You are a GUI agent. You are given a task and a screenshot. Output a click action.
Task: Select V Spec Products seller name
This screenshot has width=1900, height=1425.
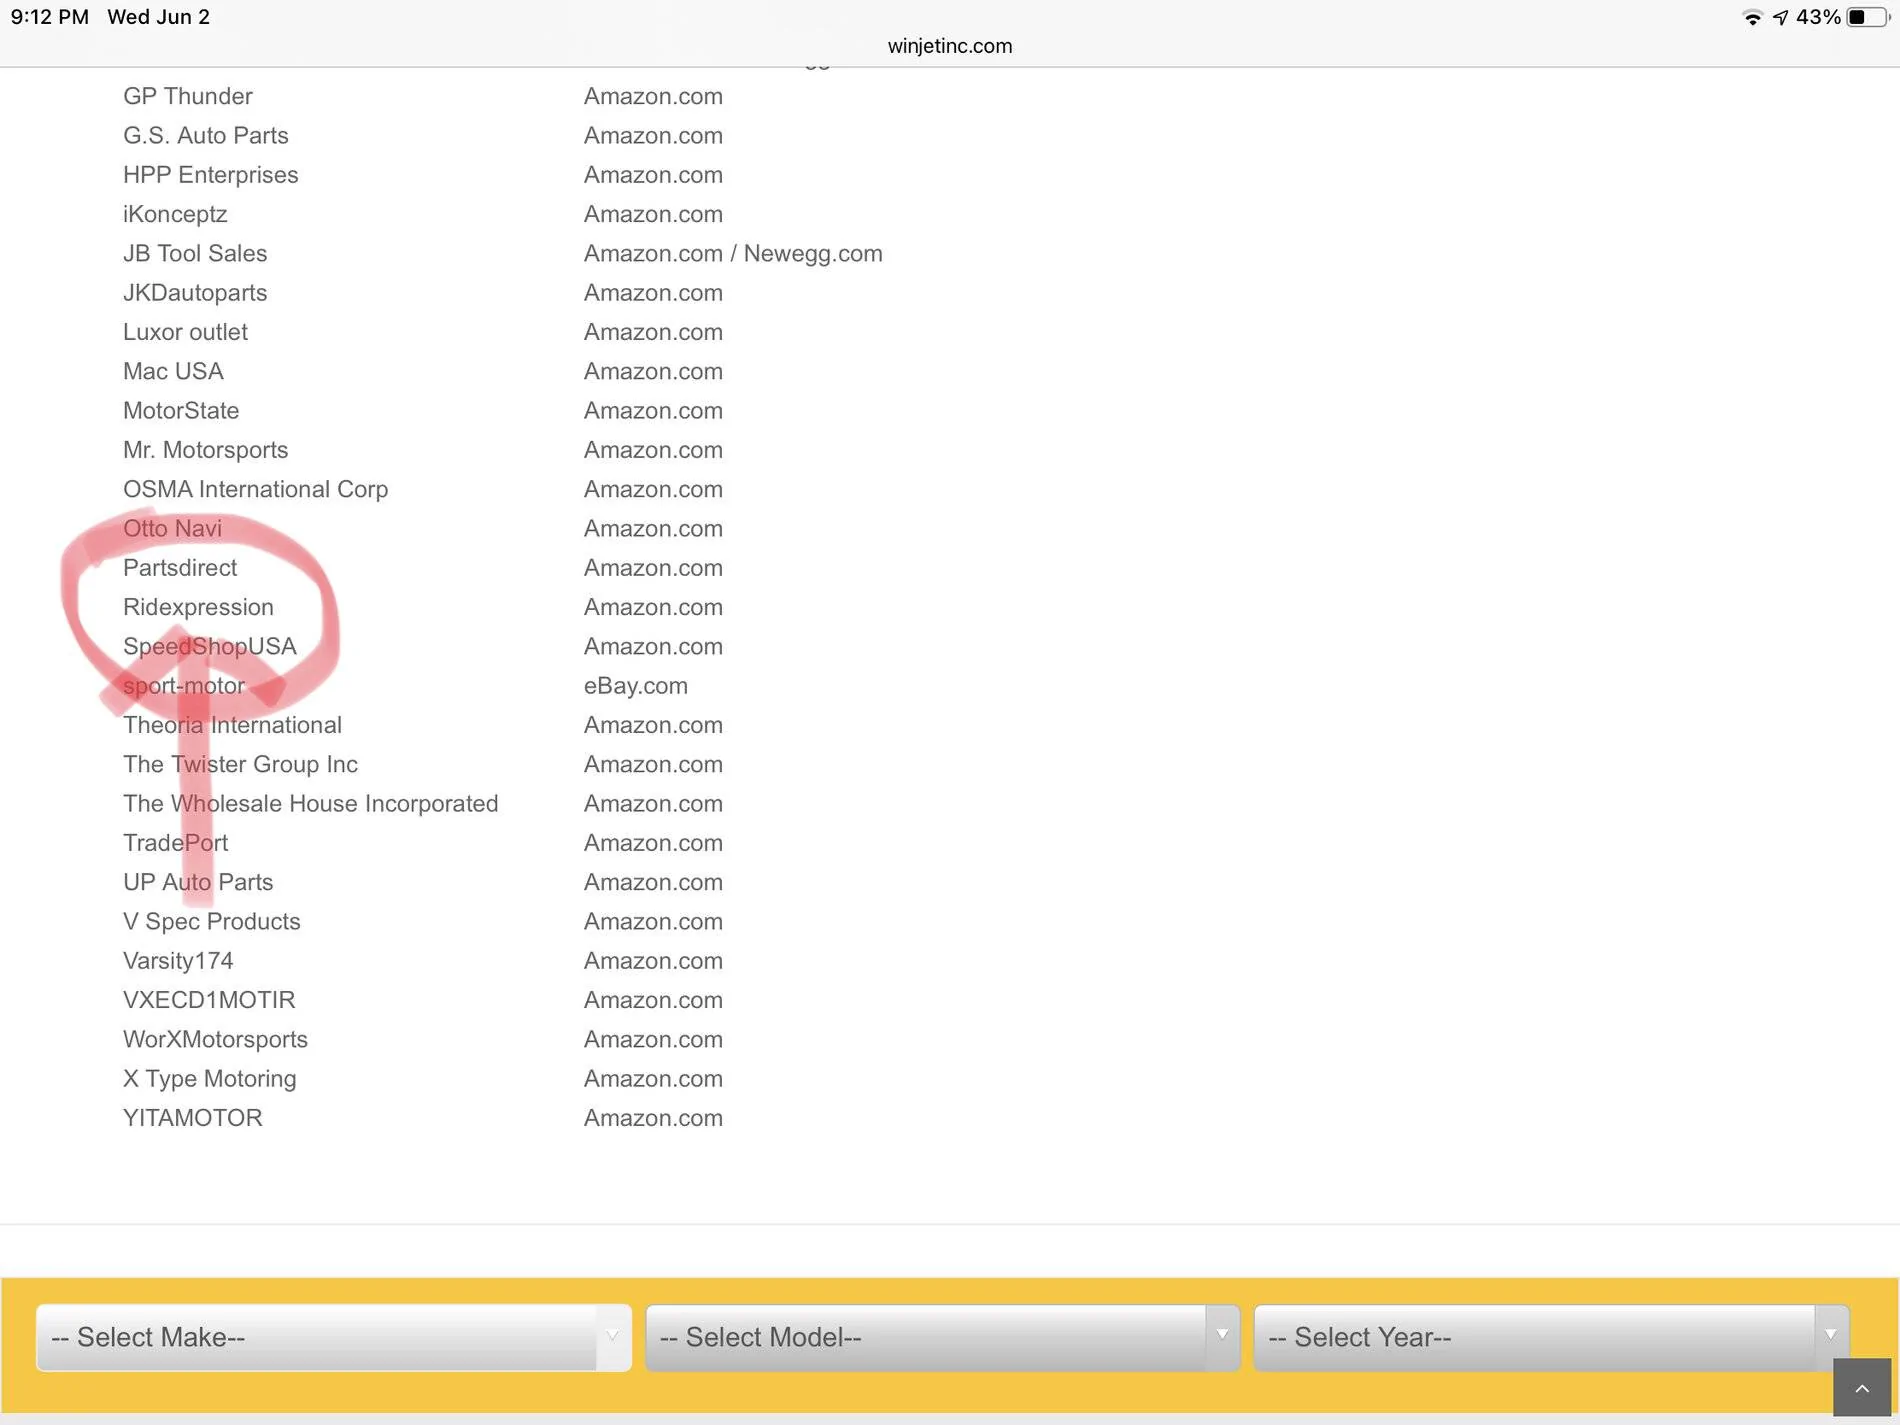point(212,921)
